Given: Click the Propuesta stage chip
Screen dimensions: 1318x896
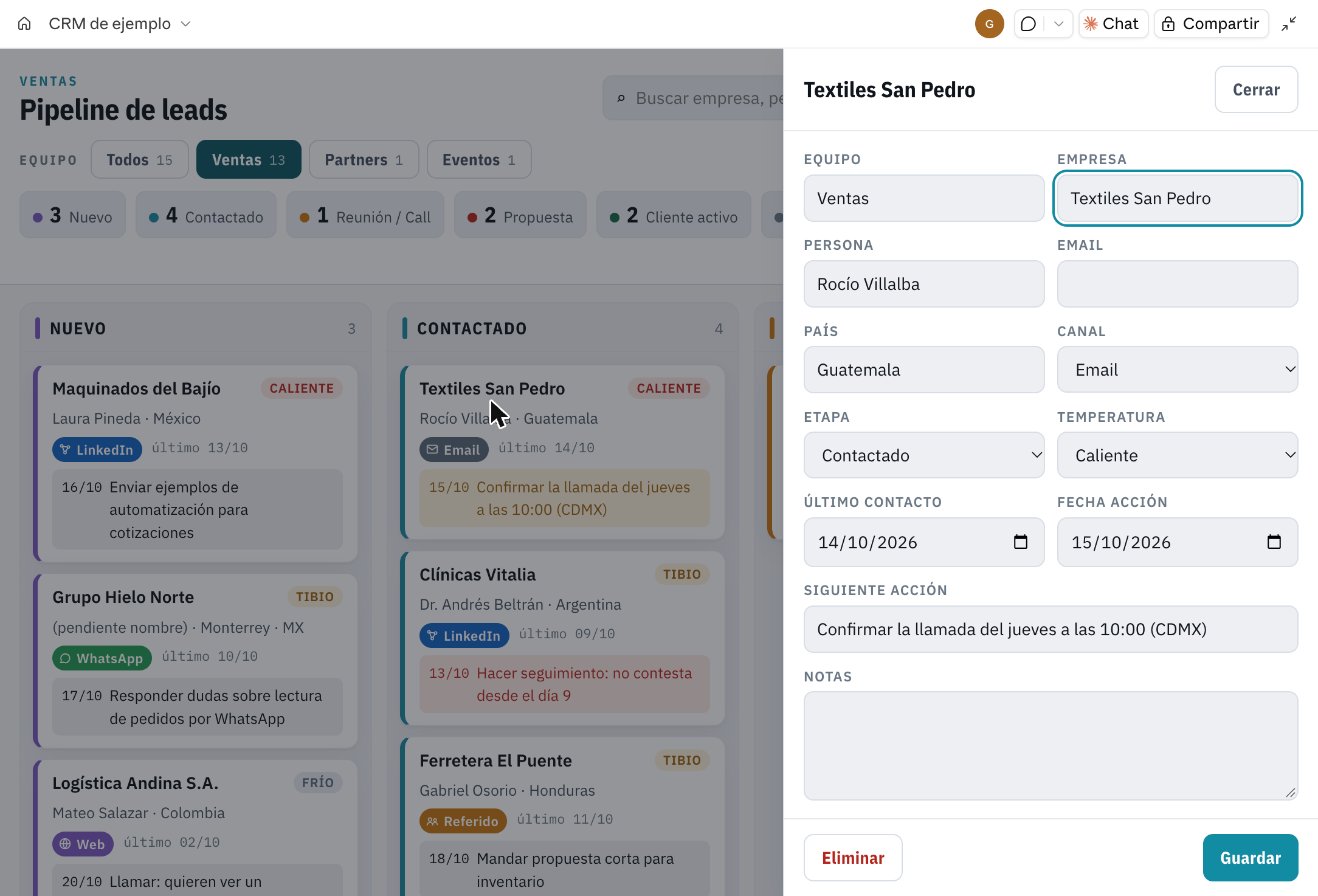Looking at the screenshot, I should pos(521,215).
